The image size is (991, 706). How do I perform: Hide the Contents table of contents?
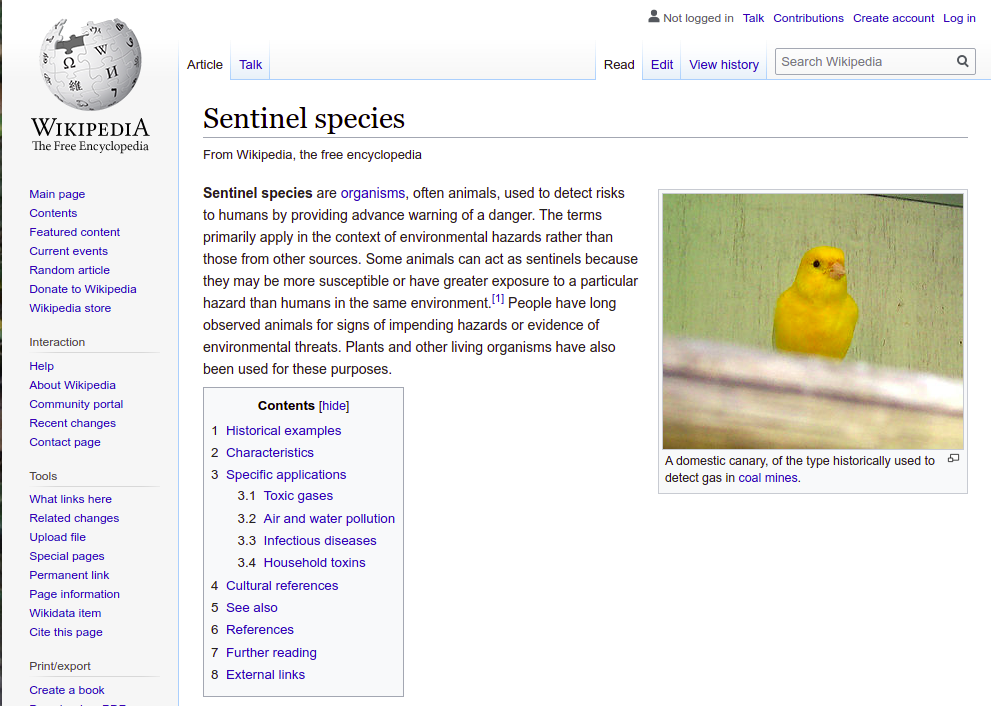pyautogui.click(x=334, y=406)
